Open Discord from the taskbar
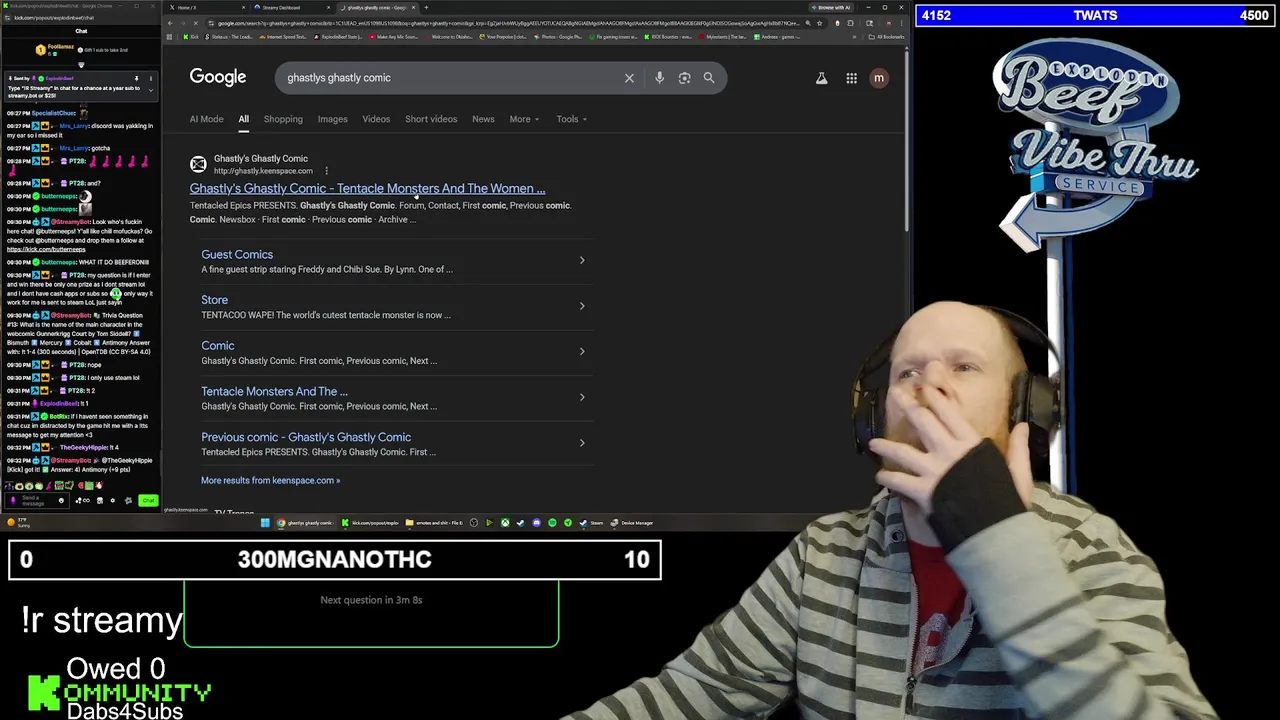This screenshot has width=1280, height=720. (536, 523)
